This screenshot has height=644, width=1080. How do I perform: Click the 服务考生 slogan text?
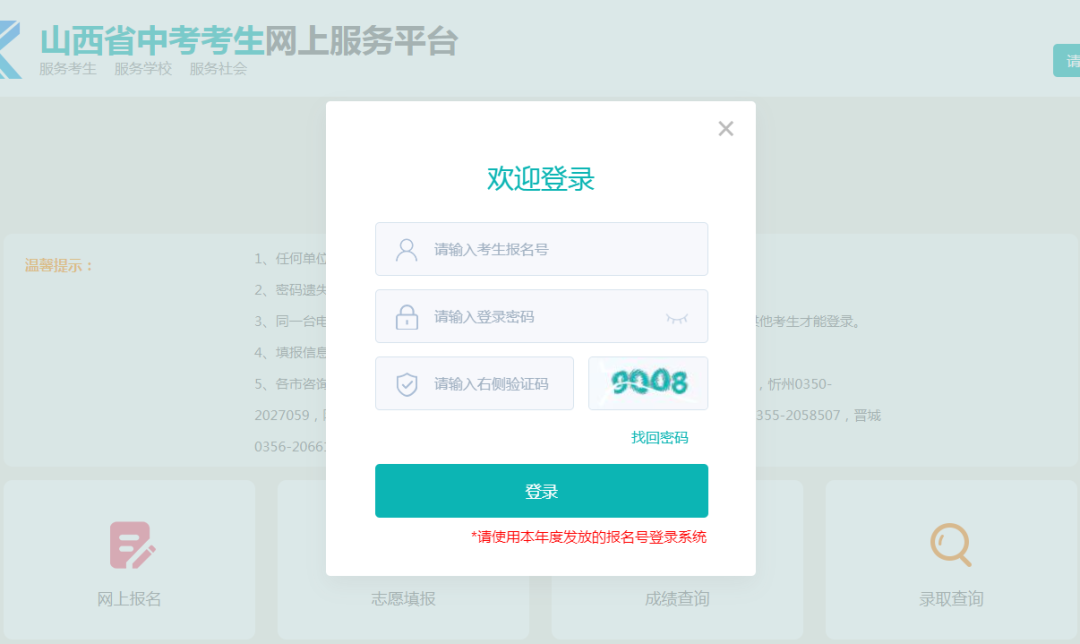coord(68,69)
